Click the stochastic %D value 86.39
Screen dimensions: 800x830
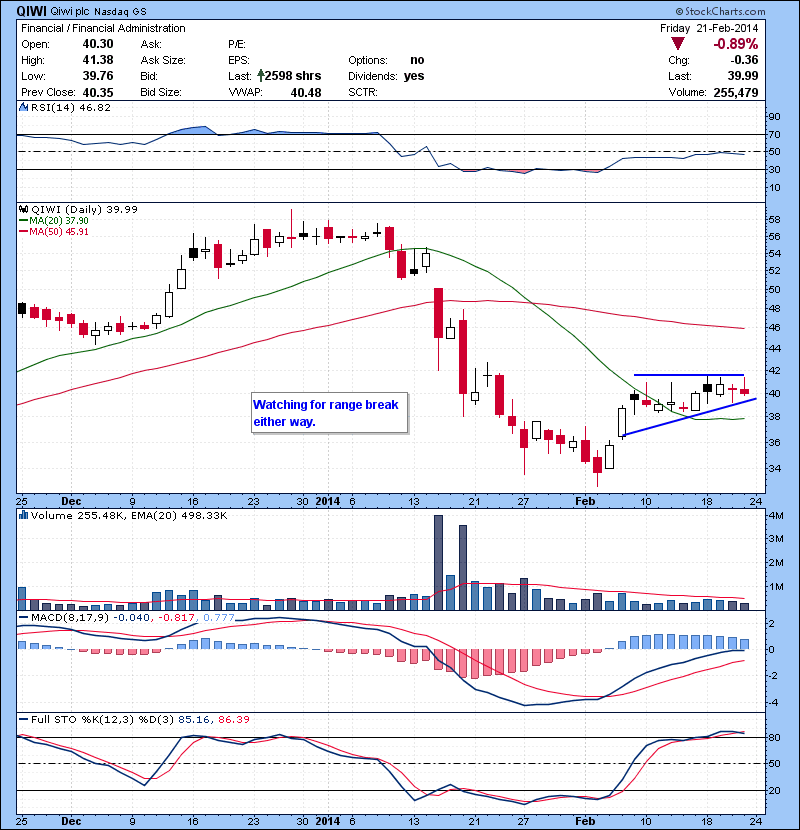(233, 719)
